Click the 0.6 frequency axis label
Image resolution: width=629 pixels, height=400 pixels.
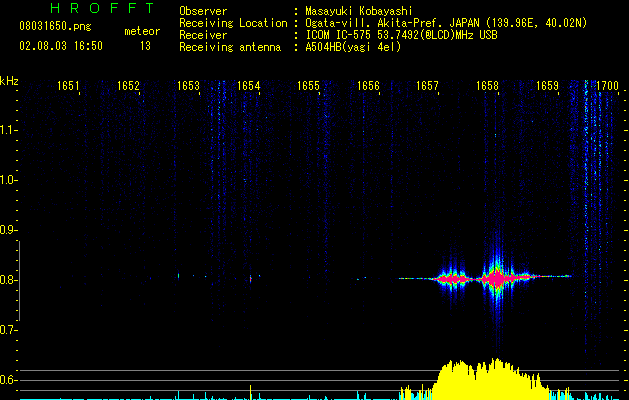coord(9,380)
